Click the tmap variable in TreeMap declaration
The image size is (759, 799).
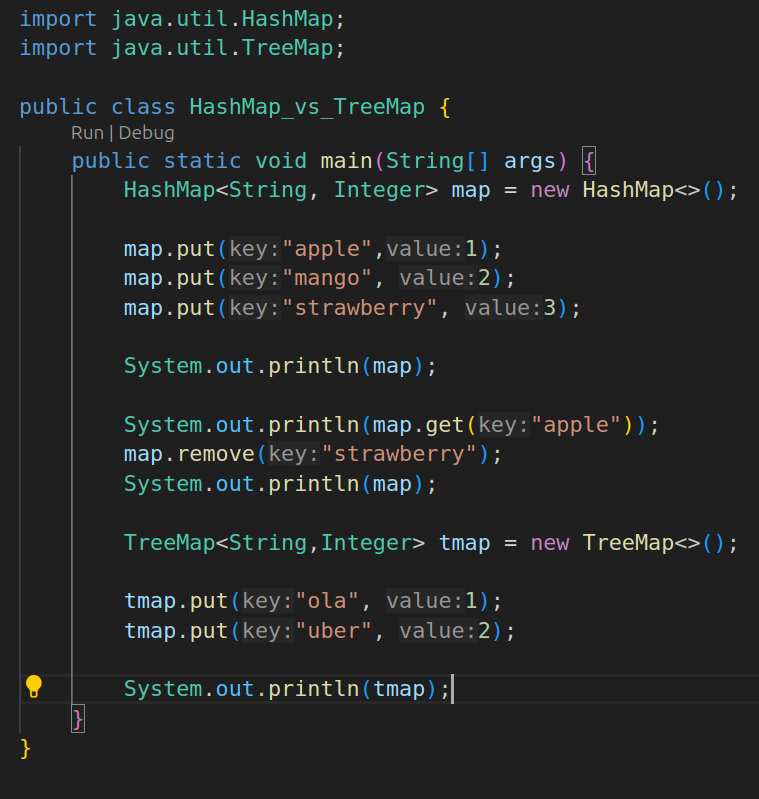pos(465,543)
